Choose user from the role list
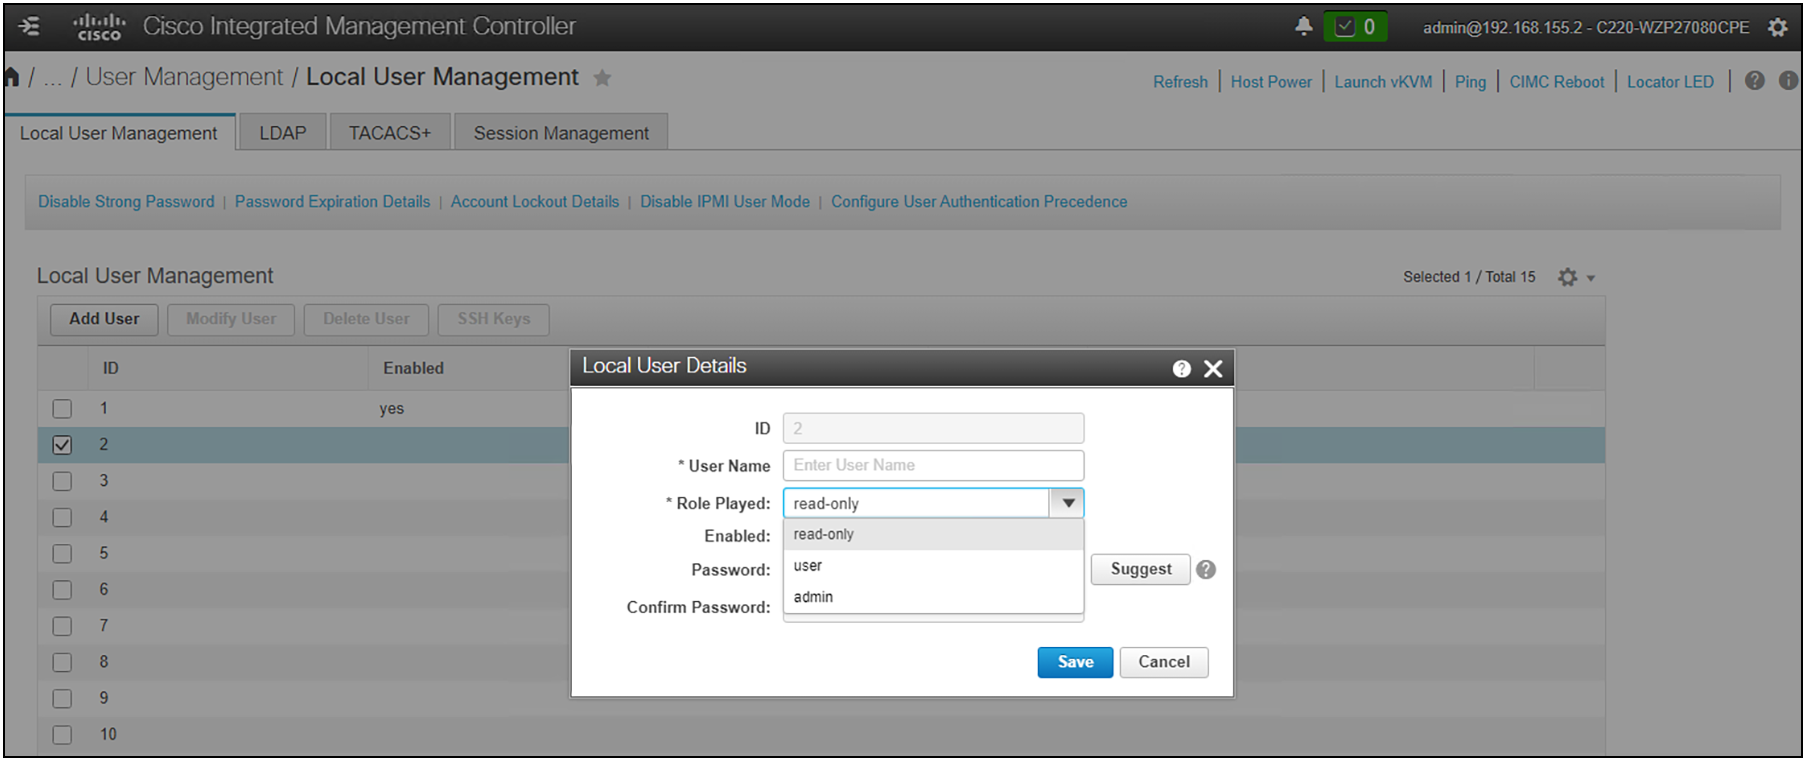This screenshot has height=761, width=1806. [933, 565]
